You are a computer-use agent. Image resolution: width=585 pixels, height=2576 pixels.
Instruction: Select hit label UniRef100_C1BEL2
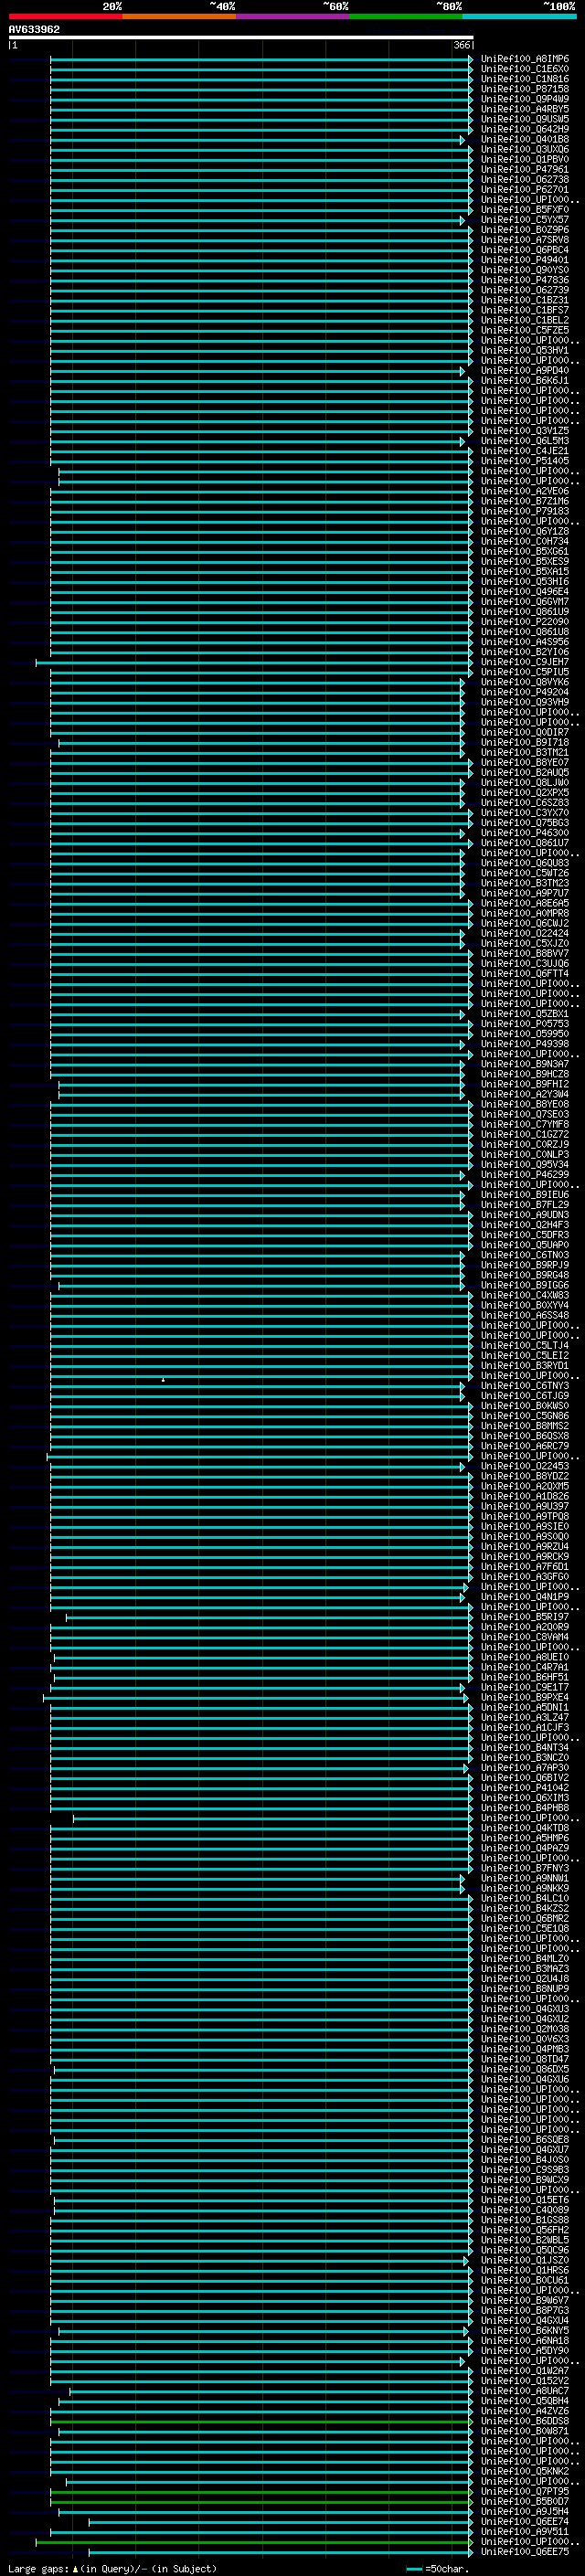tap(525, 320)
